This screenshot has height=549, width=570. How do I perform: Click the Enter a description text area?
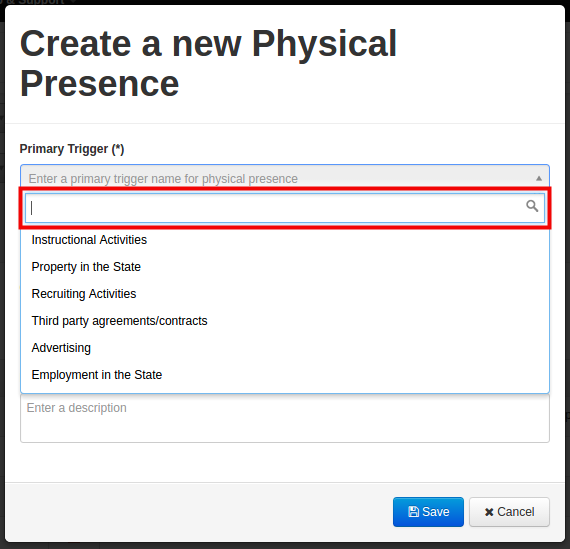(x=285, y=418)
